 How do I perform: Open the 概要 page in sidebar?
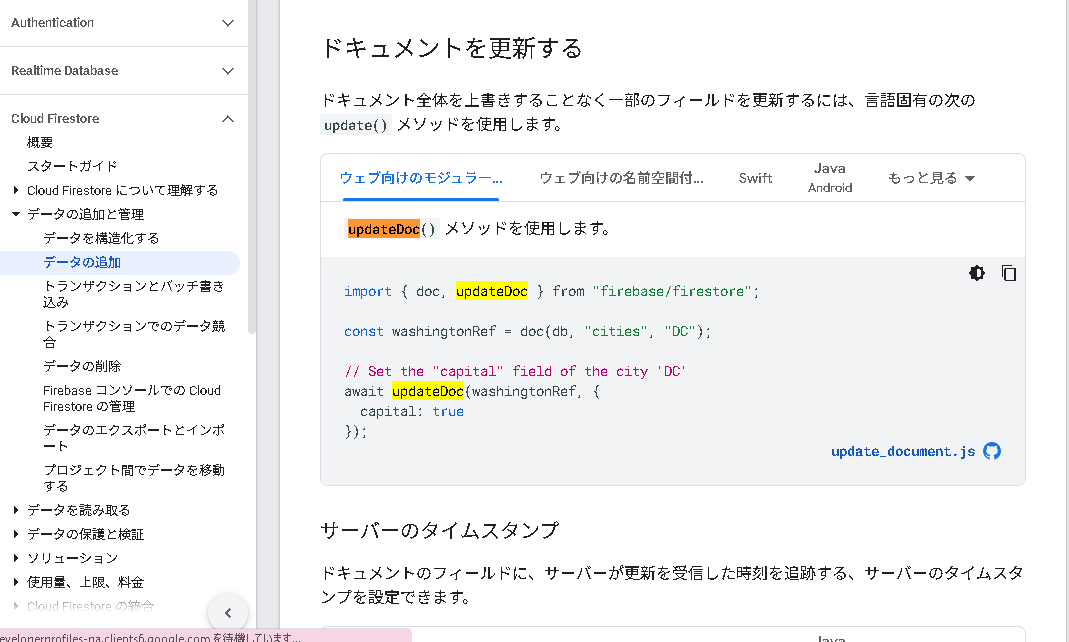pyautogui.click(x=40, y=142)
